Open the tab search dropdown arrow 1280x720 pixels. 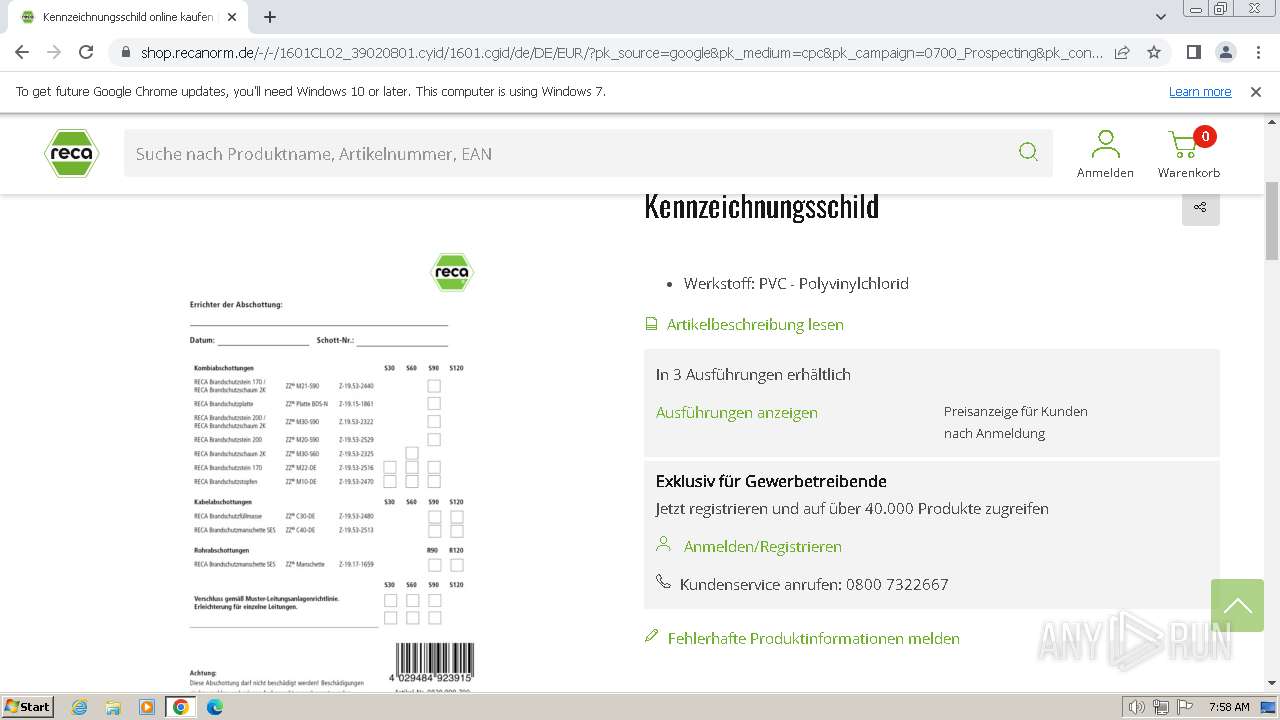(1161, 17)
